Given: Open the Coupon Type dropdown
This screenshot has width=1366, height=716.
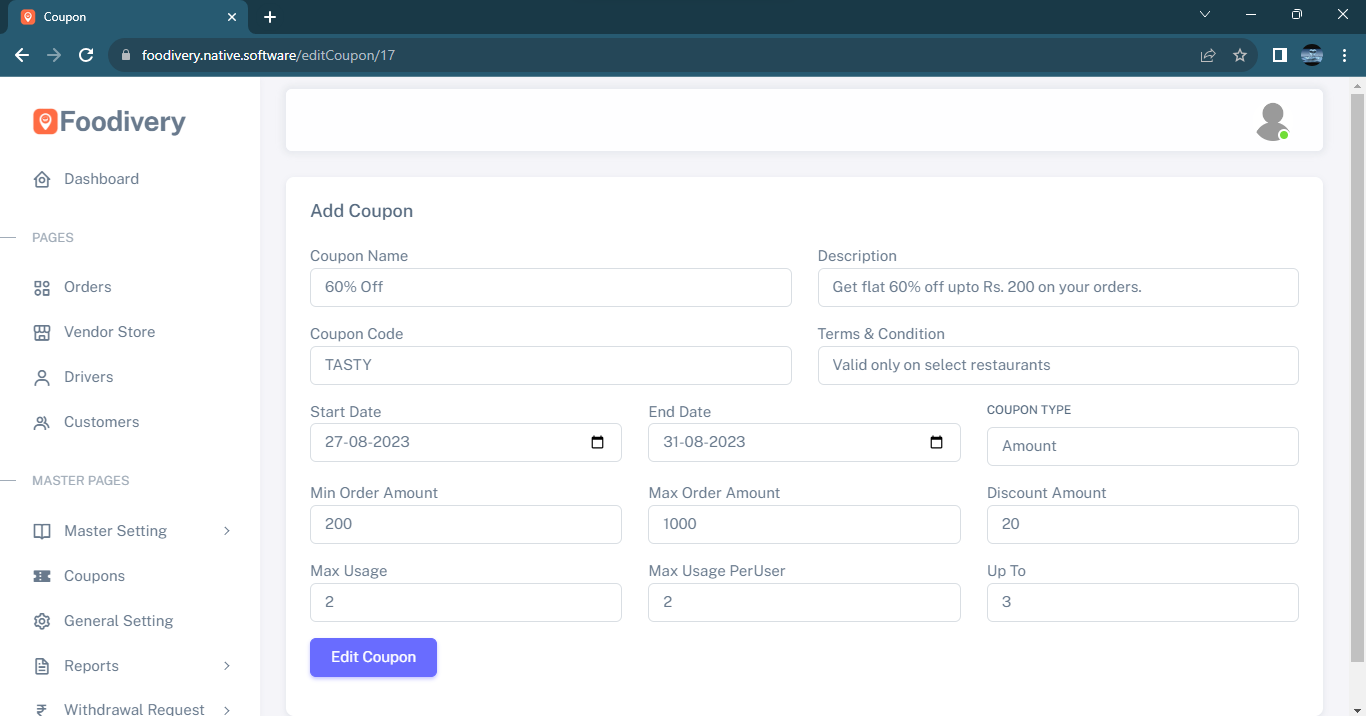Looking at the screenshot, I should (x=1142, y=447).
